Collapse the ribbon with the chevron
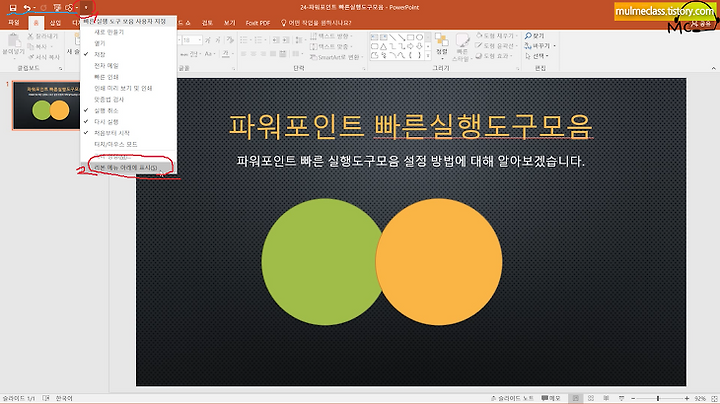The width and height of the screenshot is (720, 404). click(x=713, y=68)
